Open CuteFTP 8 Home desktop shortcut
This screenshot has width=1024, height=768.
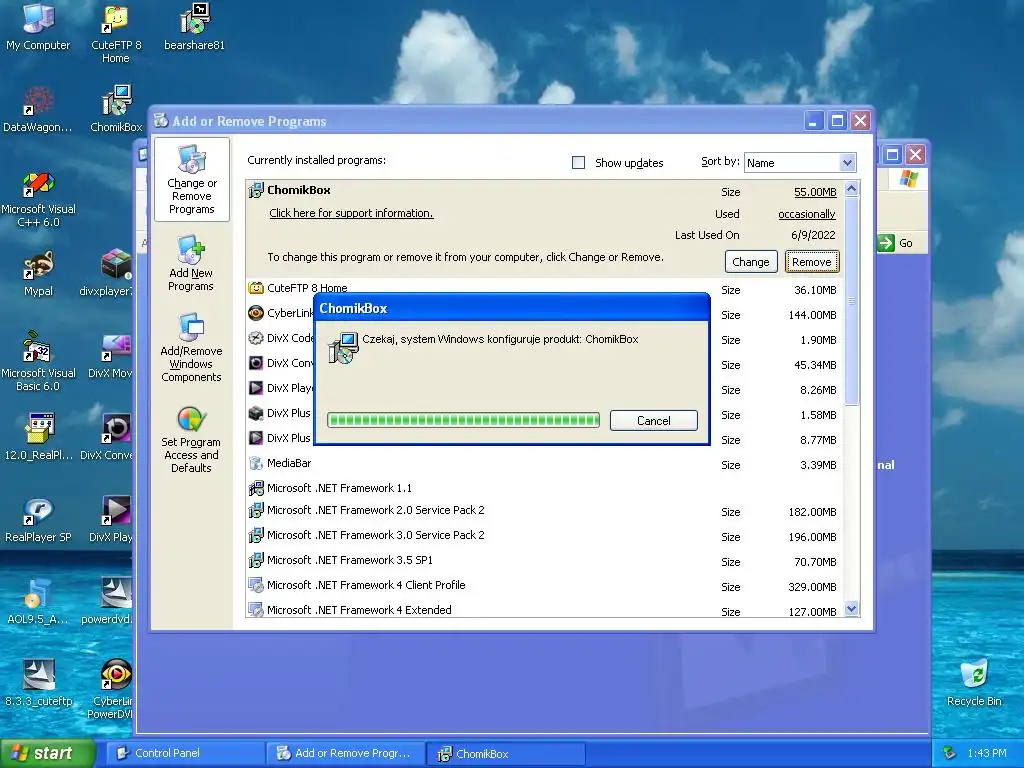tap(116, 34)
